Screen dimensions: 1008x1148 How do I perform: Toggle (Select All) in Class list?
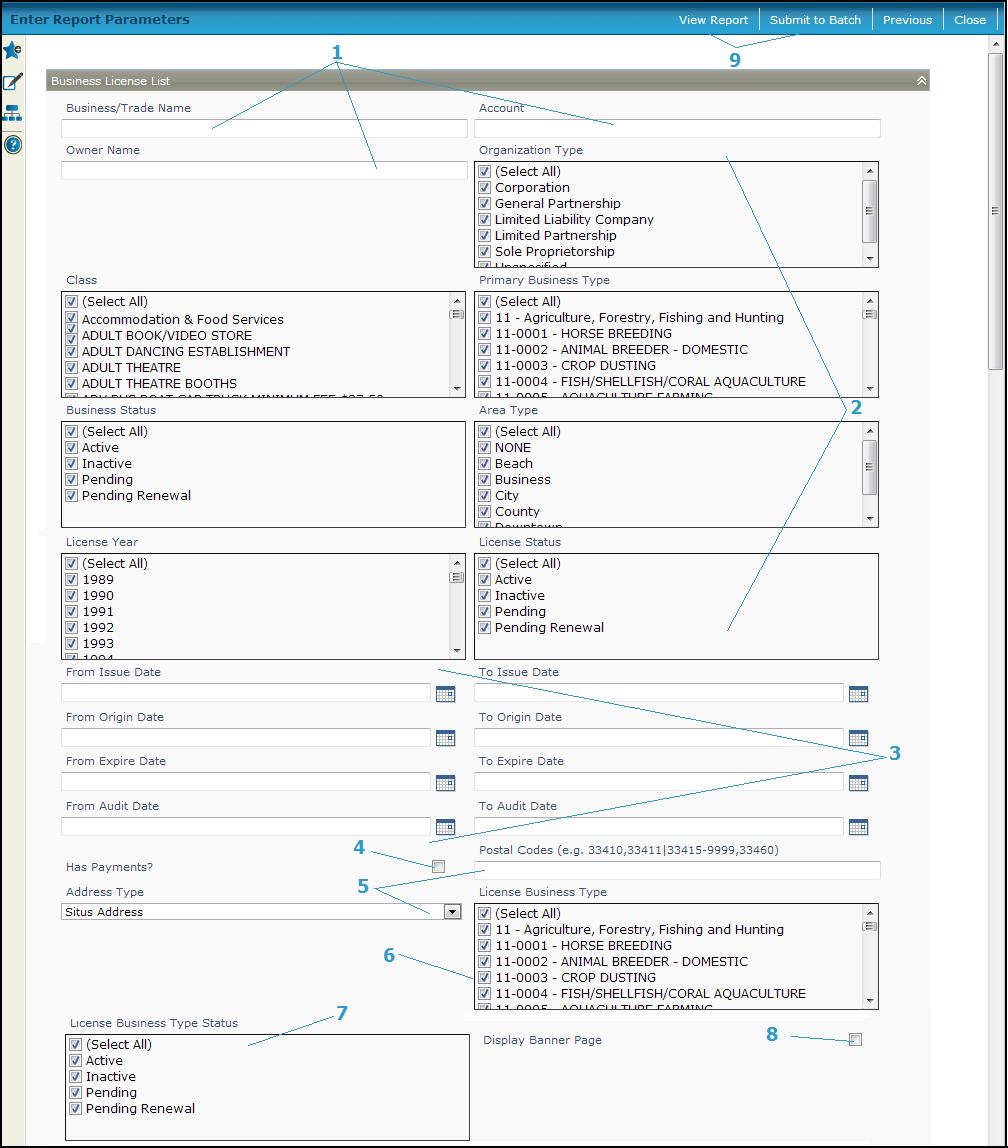71,302
